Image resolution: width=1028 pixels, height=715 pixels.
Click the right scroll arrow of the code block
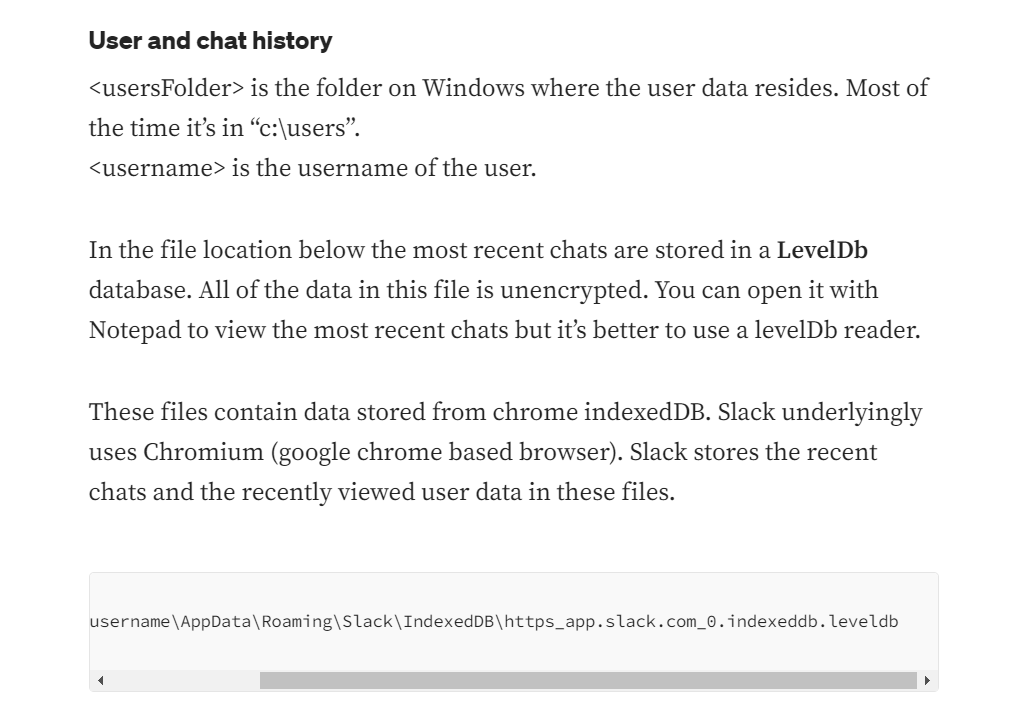click(x=927, y=680)
